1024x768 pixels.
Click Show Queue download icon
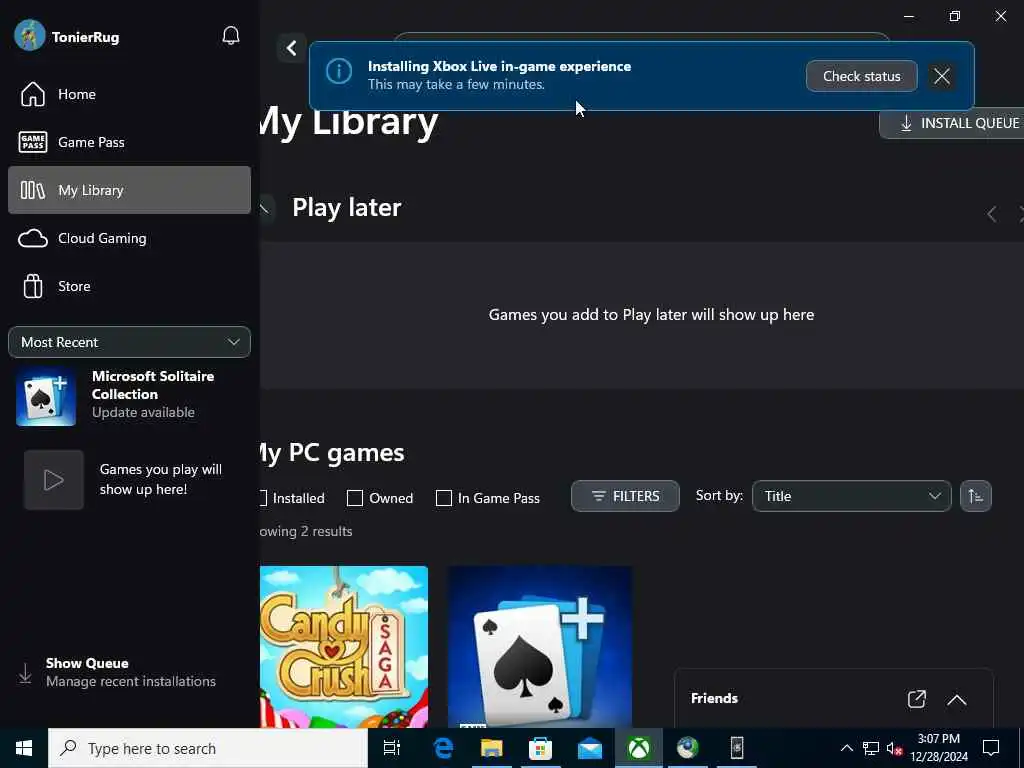coord(25,673)
